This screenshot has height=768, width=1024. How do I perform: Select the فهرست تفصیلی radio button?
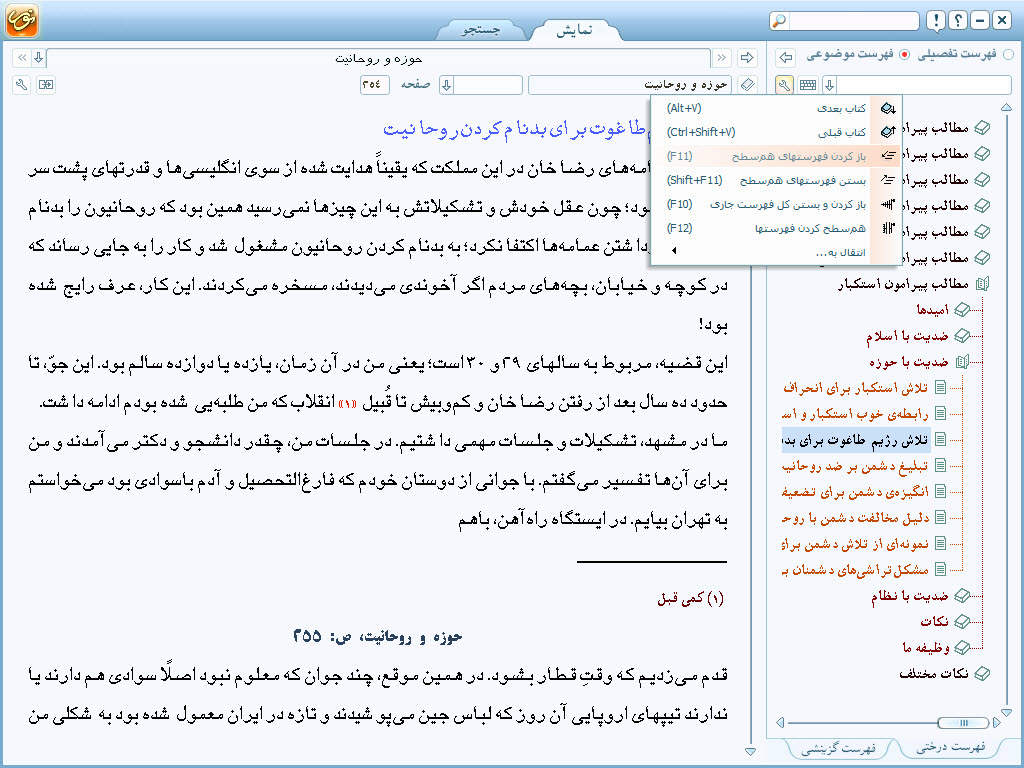point(1007,56)
